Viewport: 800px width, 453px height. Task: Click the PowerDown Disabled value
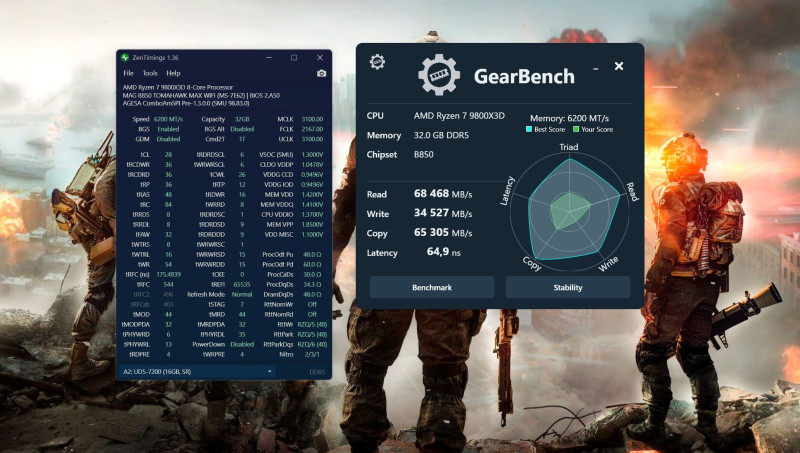[242, 344]
